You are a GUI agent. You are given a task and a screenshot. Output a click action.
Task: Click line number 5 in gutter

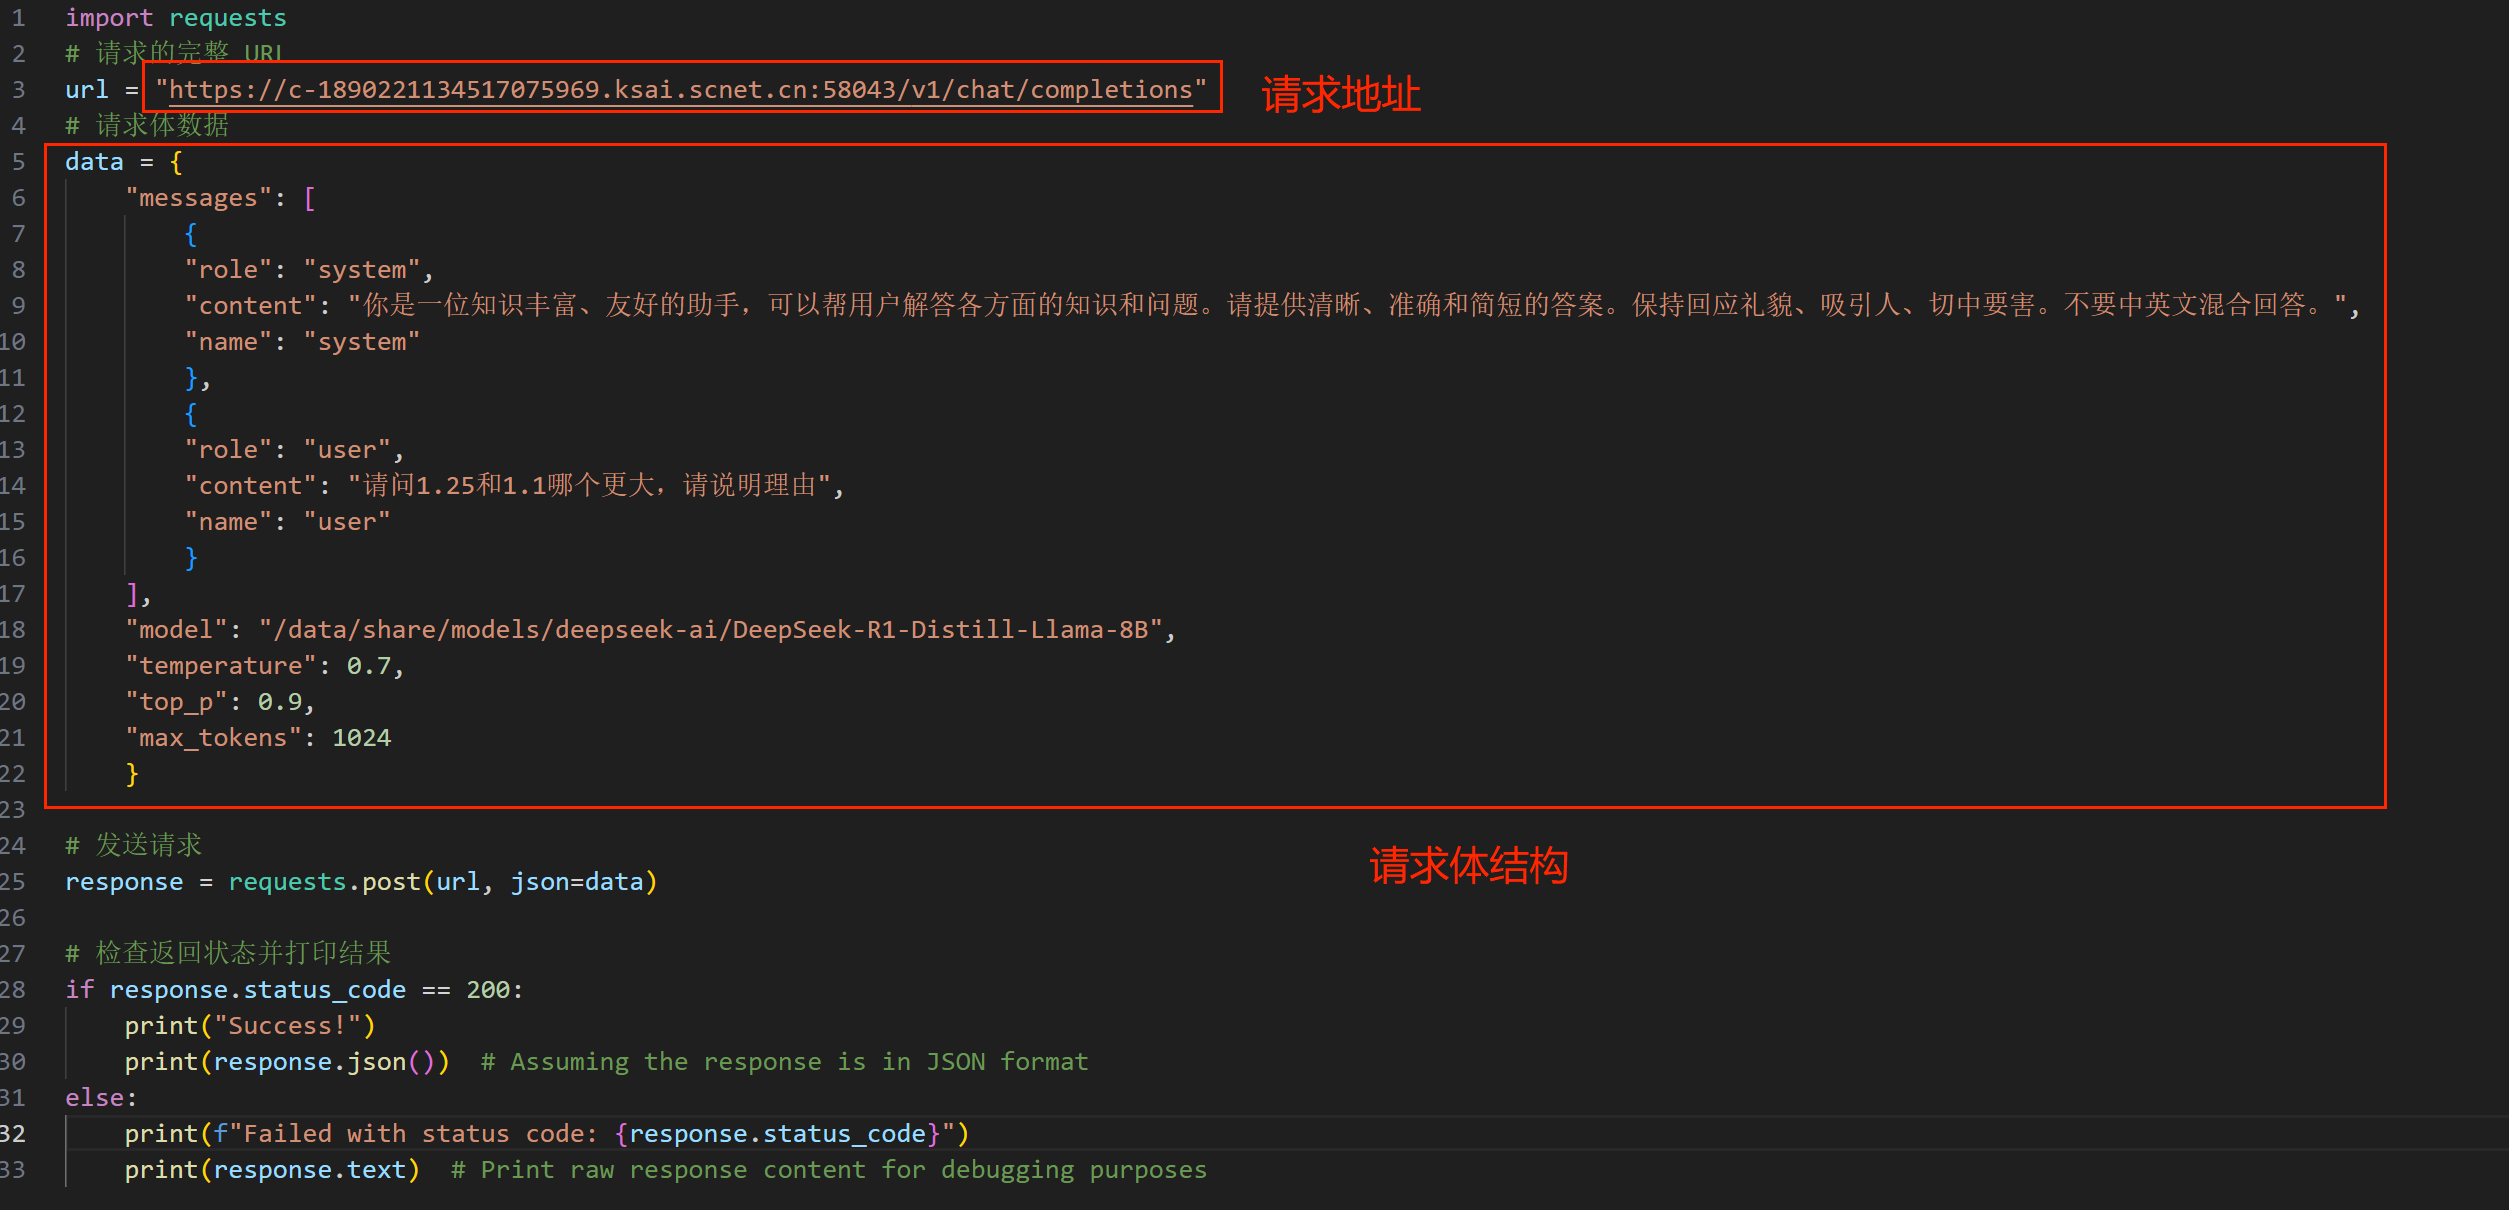tap(18, 162)
